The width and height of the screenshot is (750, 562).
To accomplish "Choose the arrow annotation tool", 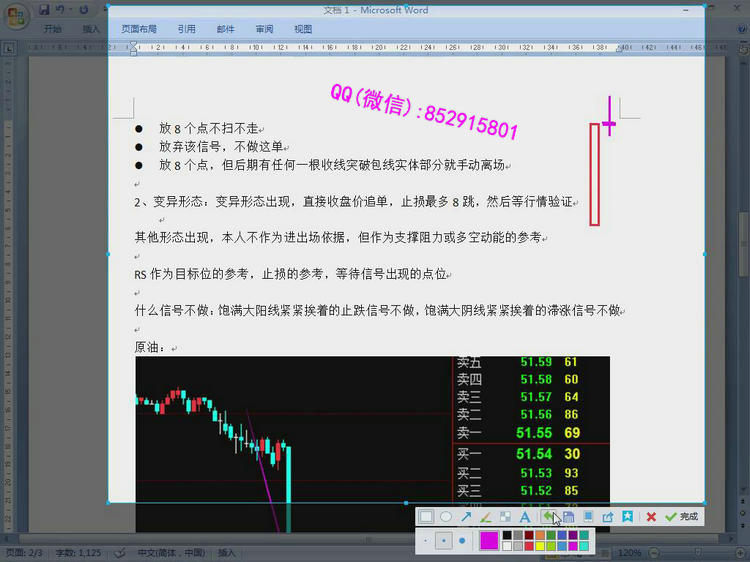I will pos(466,517).
